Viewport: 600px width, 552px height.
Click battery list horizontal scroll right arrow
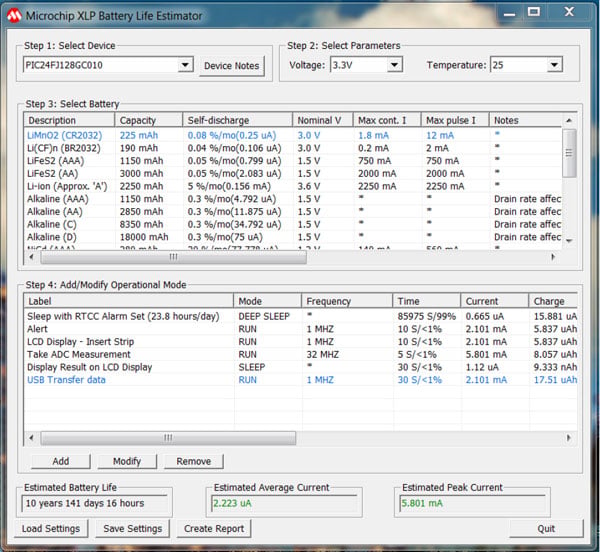553,257
